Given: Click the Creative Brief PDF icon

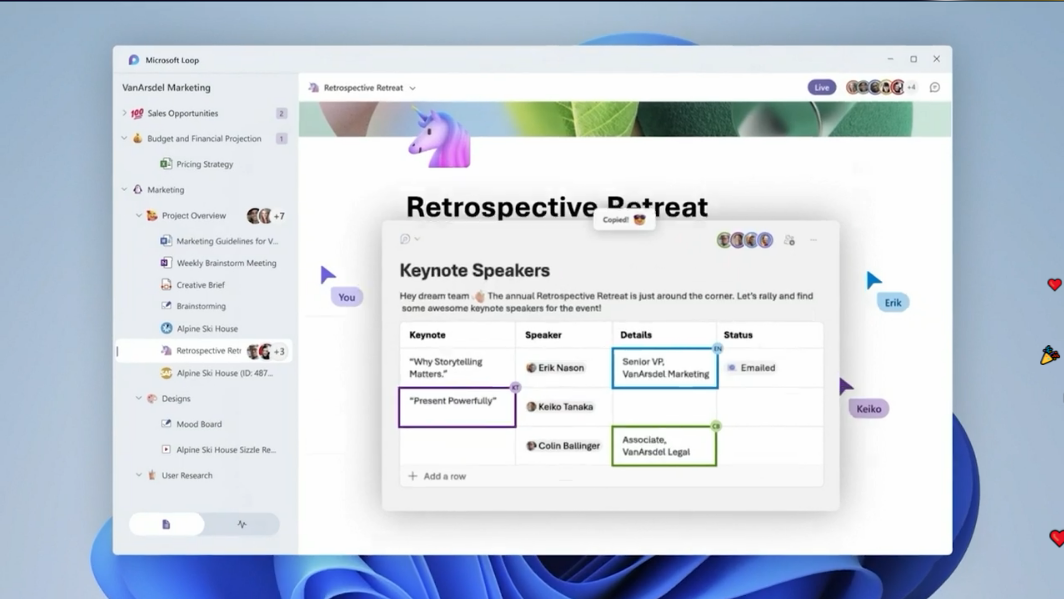Looking at the screenshot, I should (x=166, y=285).
